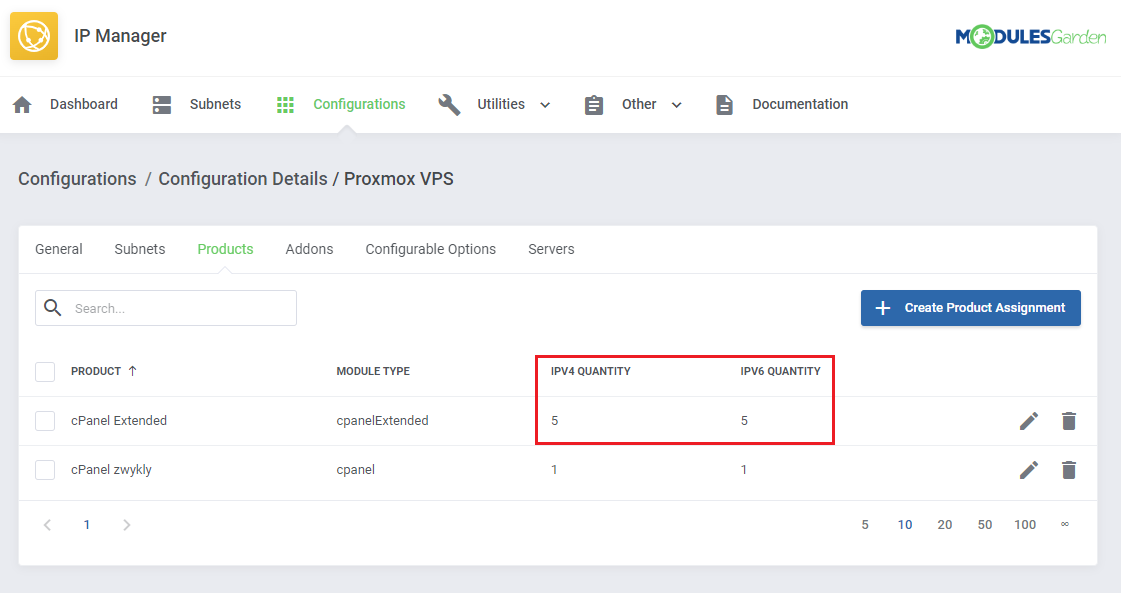
Task: Delete the cPanel Extended assignment
Action: click(x=1069, y=421)
